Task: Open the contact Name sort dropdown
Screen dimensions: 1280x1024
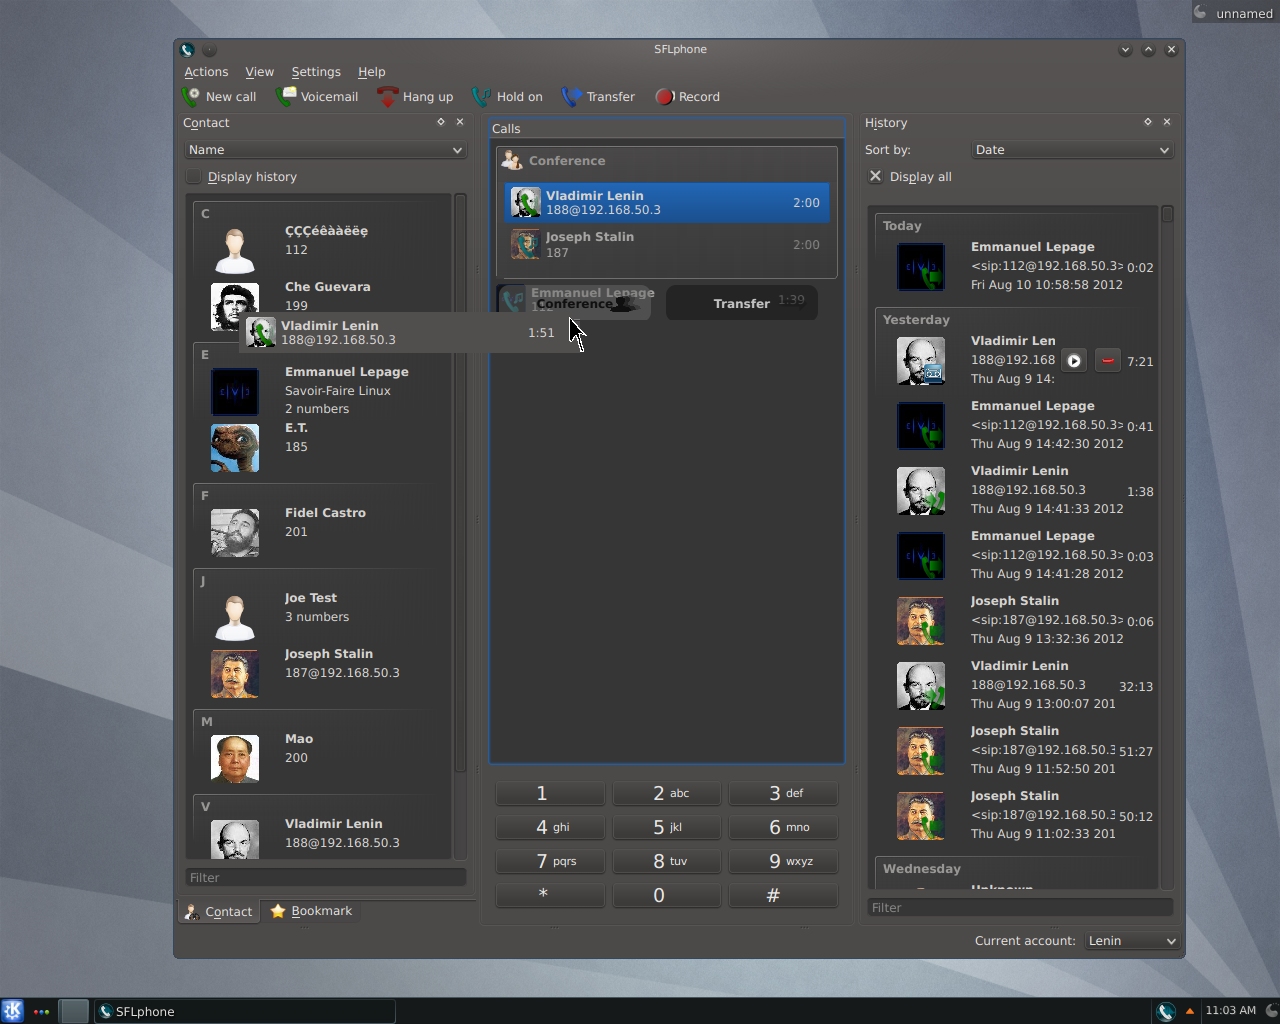Action: tap(325, 150)
